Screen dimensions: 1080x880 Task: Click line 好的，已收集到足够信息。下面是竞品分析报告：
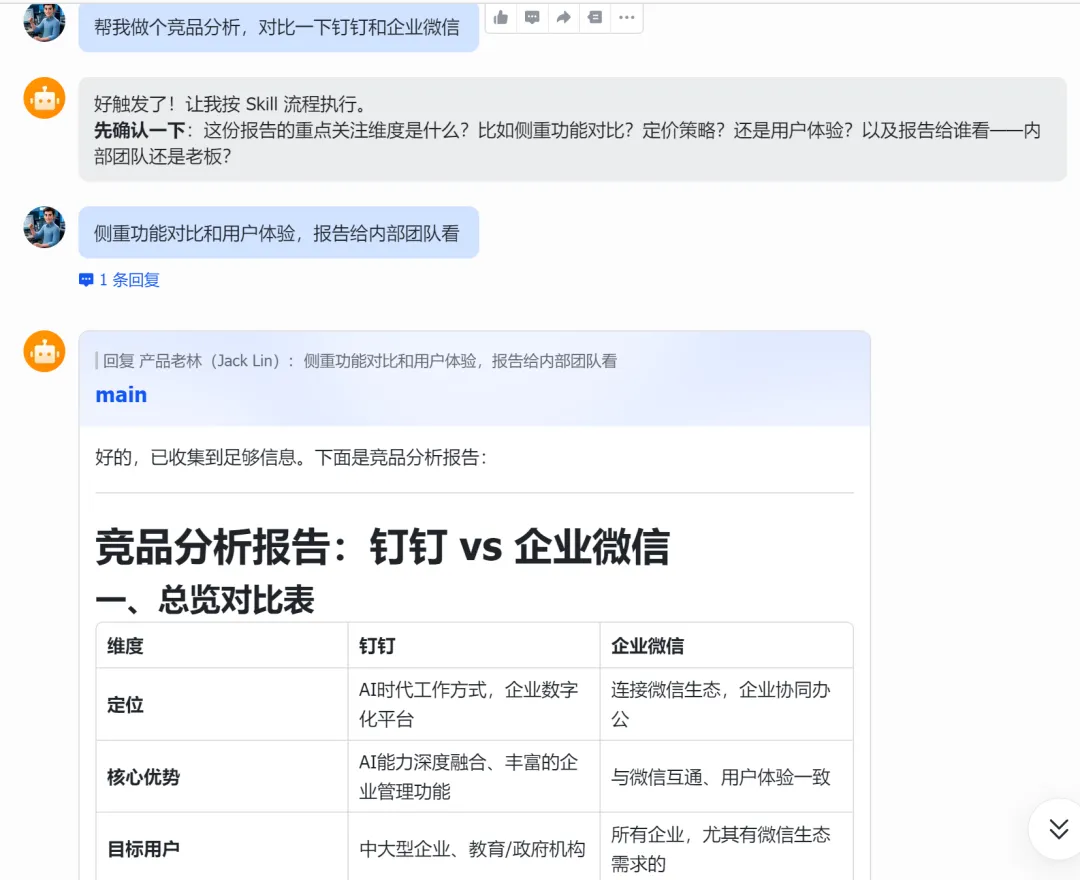(291, 457)
